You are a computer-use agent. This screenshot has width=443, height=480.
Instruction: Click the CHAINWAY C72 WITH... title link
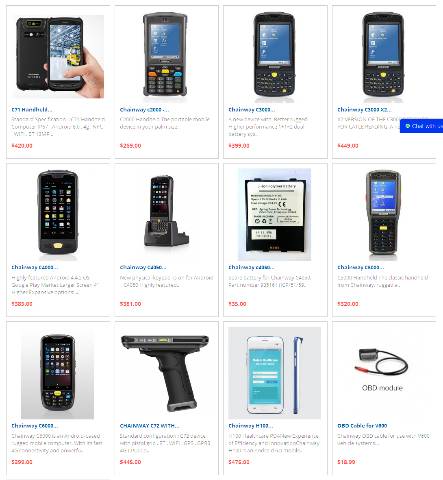pyautogui.click(x=149, y=426)
